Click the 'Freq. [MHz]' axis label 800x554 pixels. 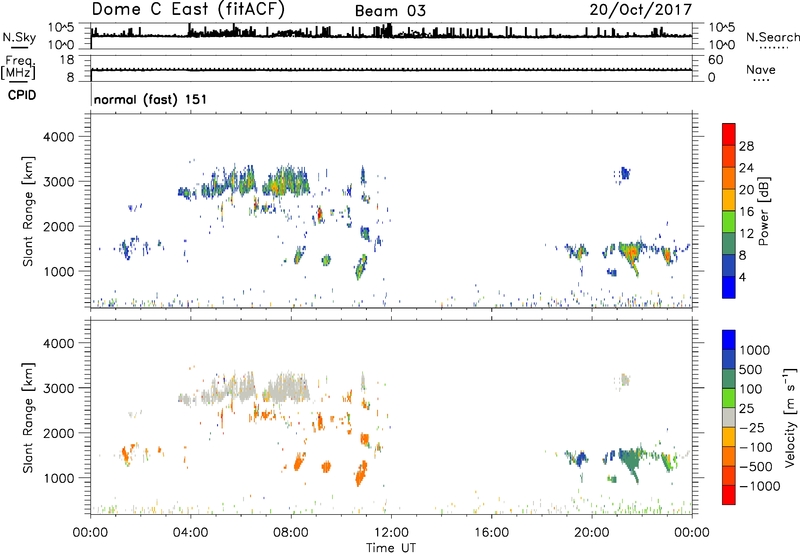pyautogui.click(x=18, y=68)
